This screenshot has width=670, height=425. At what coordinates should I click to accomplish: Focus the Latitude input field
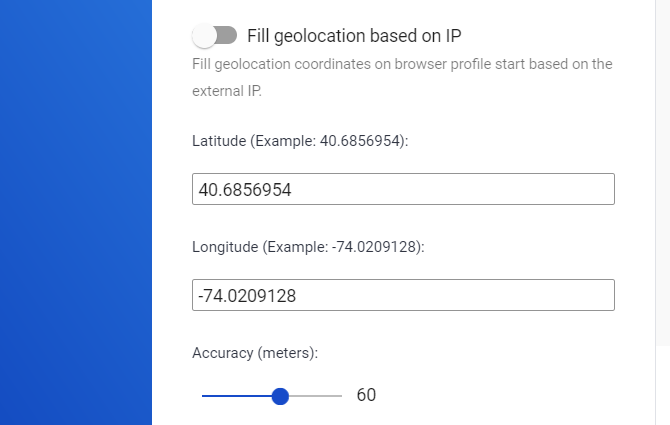402,189
